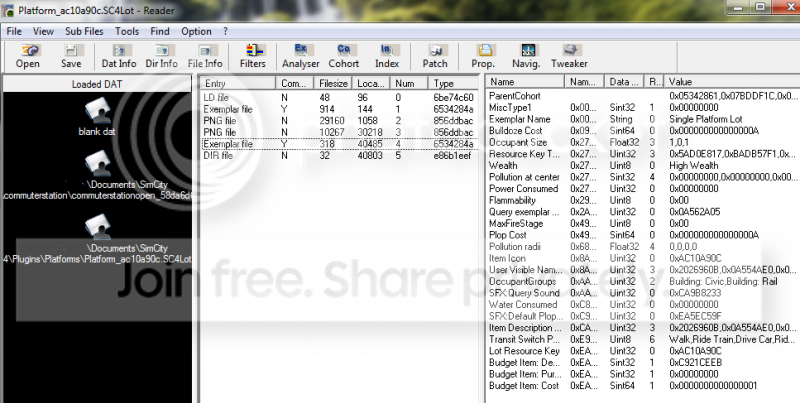Image resolution: width=800 pixels, height=403 pixels.
Task: Select the Plop Cost property
Action: click(643, 235)
